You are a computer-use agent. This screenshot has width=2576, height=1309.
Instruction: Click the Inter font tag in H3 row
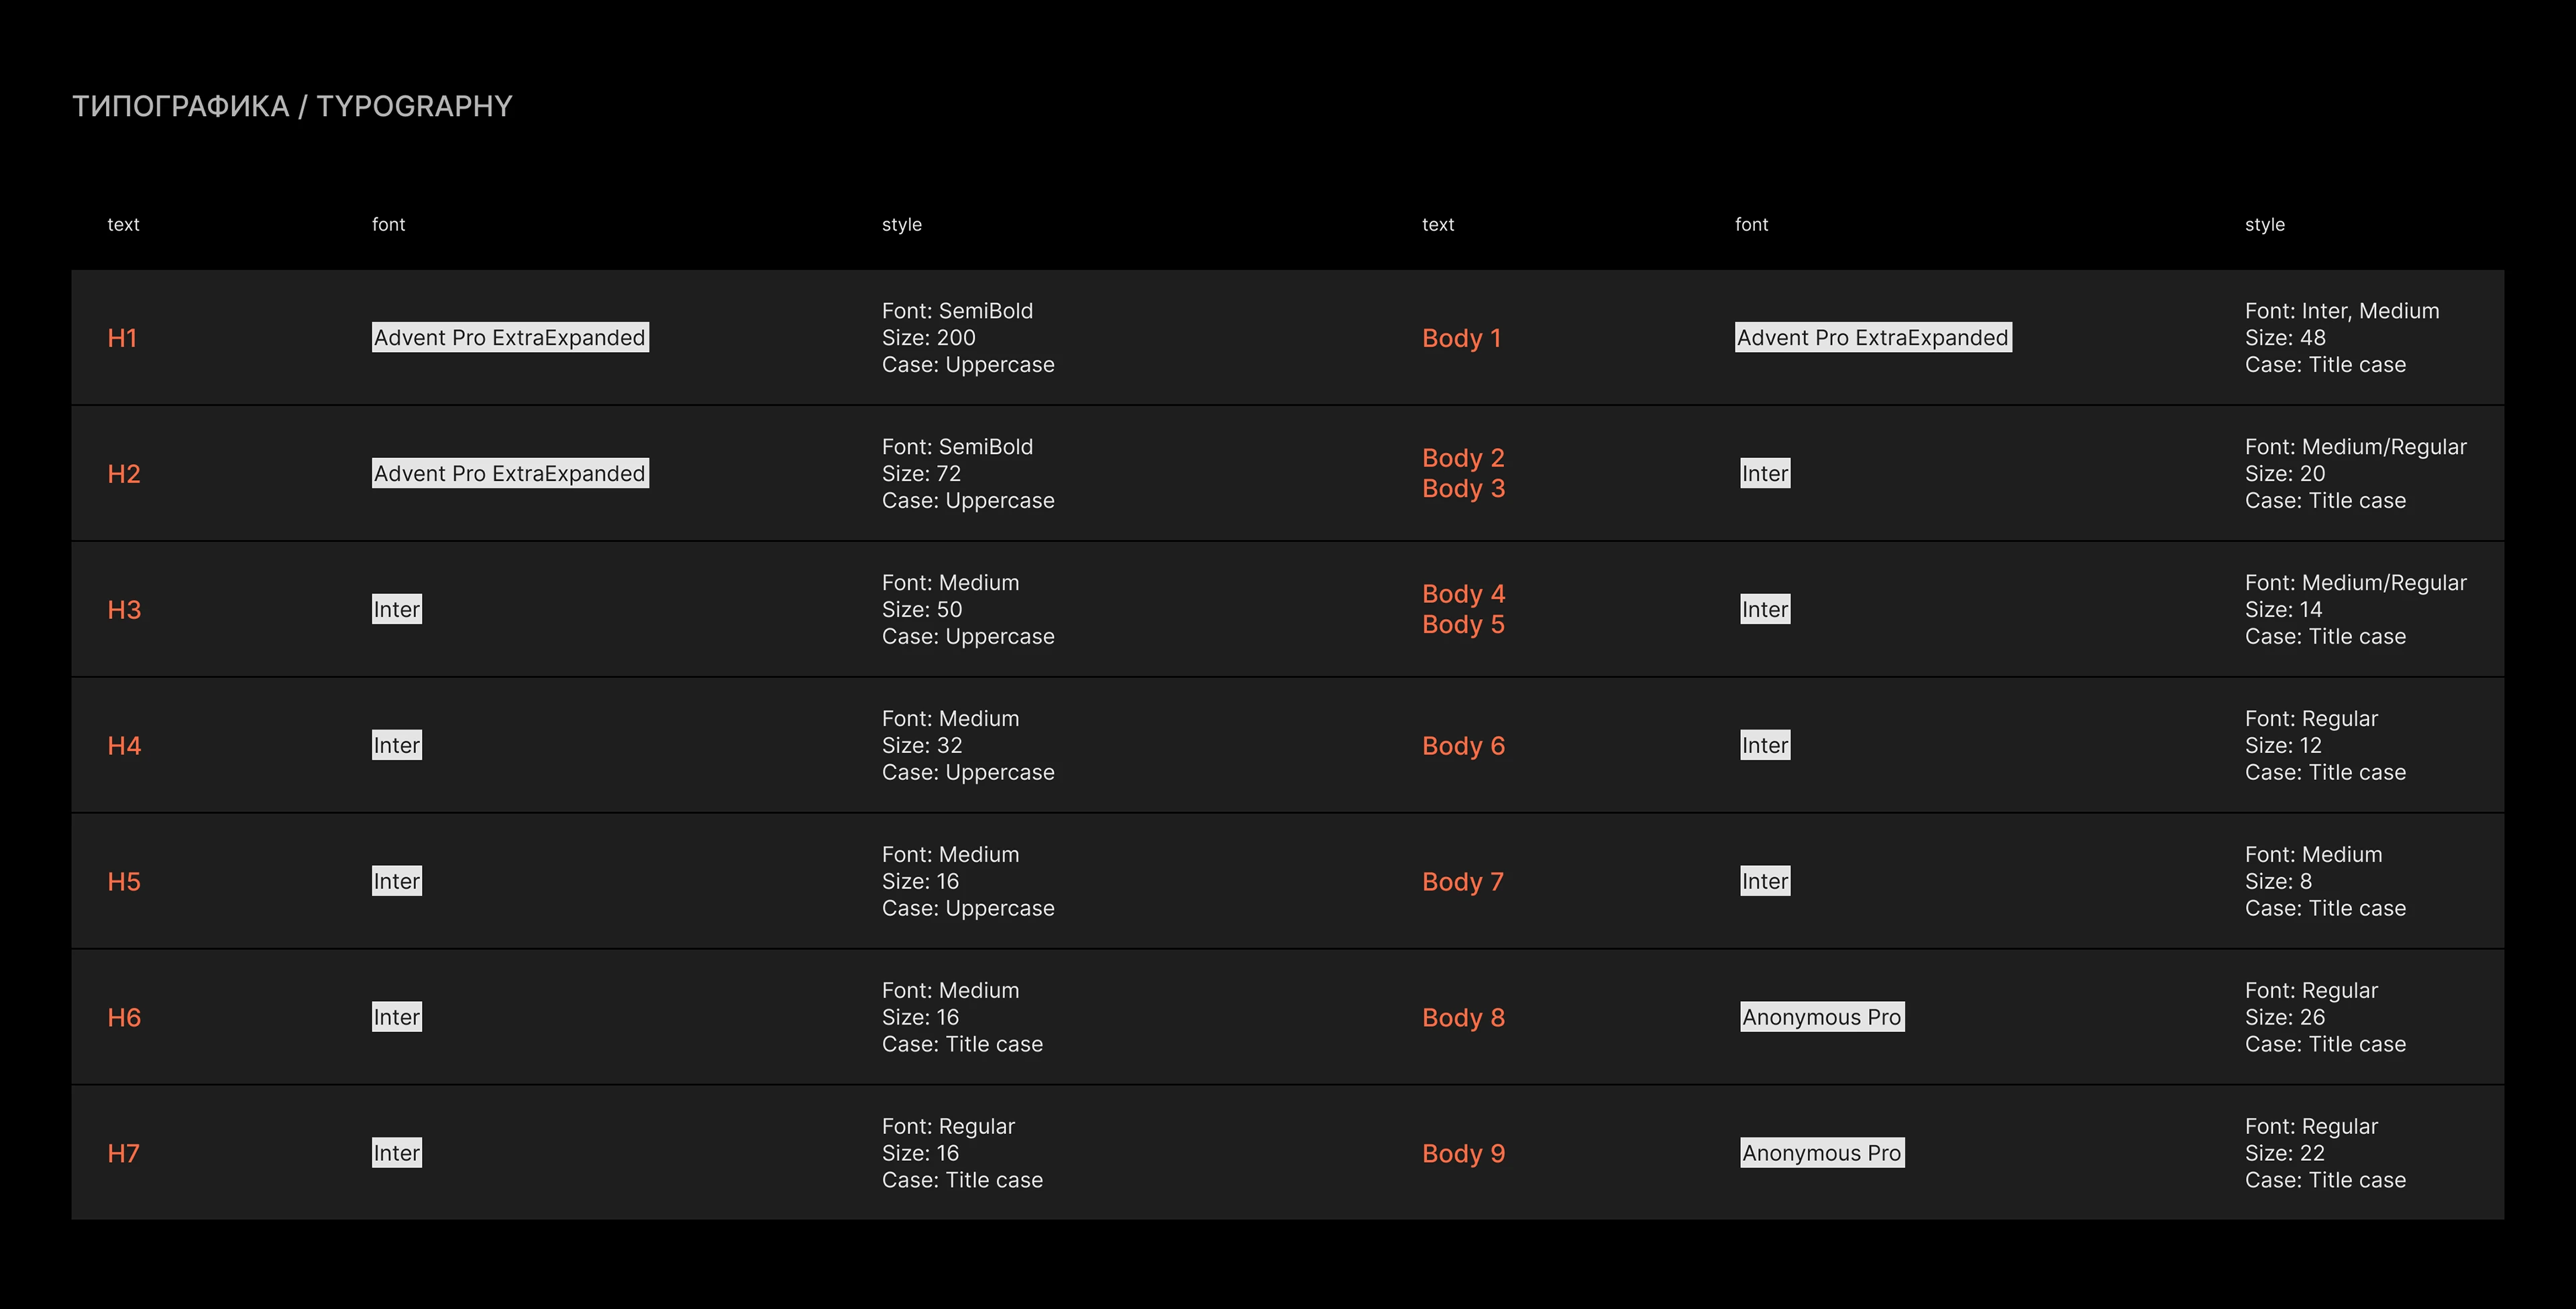(397, 610)
